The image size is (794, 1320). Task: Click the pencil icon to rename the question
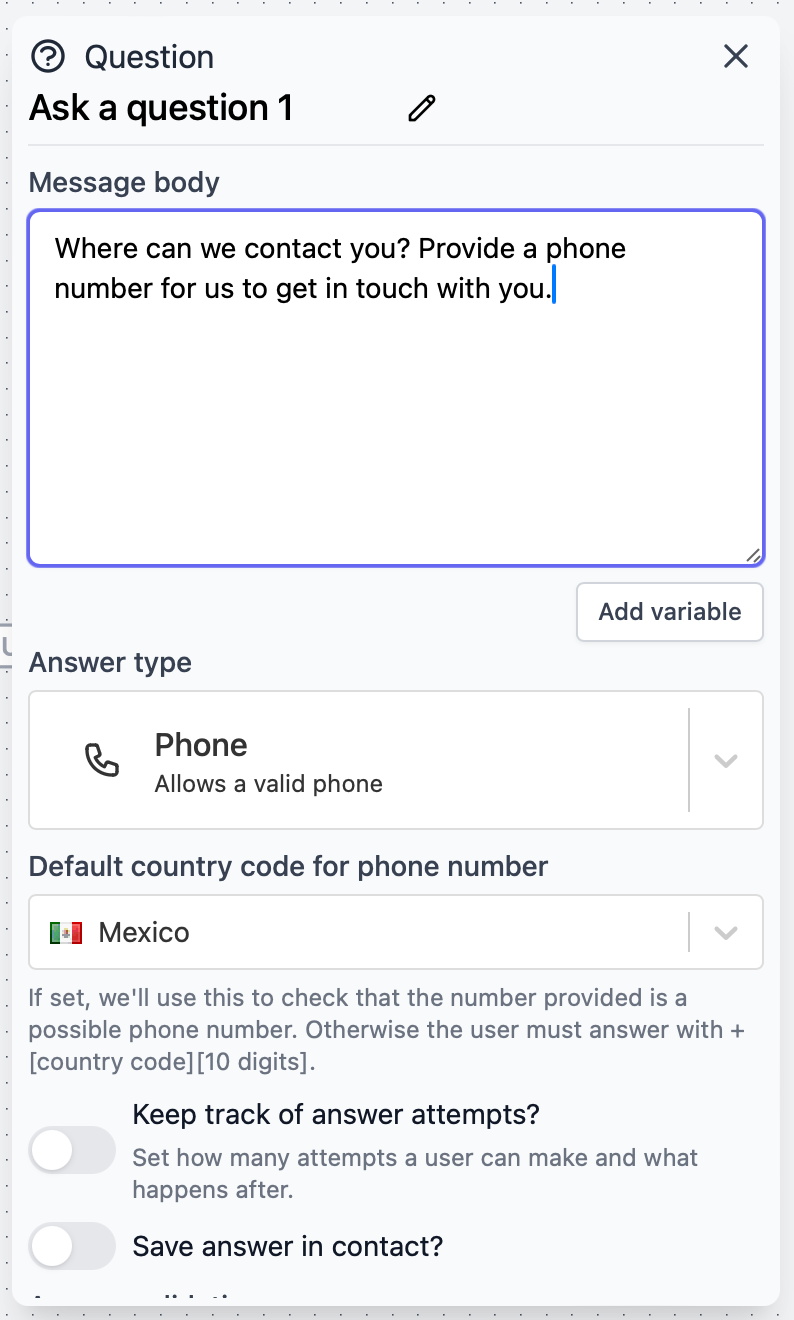[x=421, y=107]
